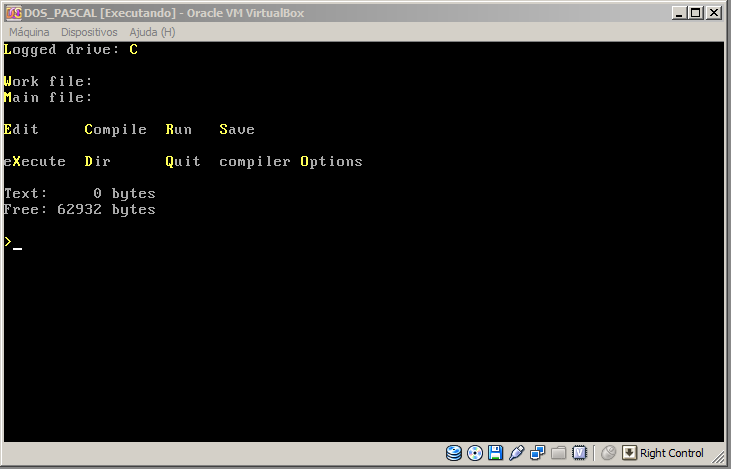
Task: Minimize the VirtualBox window
Action: 679,13
